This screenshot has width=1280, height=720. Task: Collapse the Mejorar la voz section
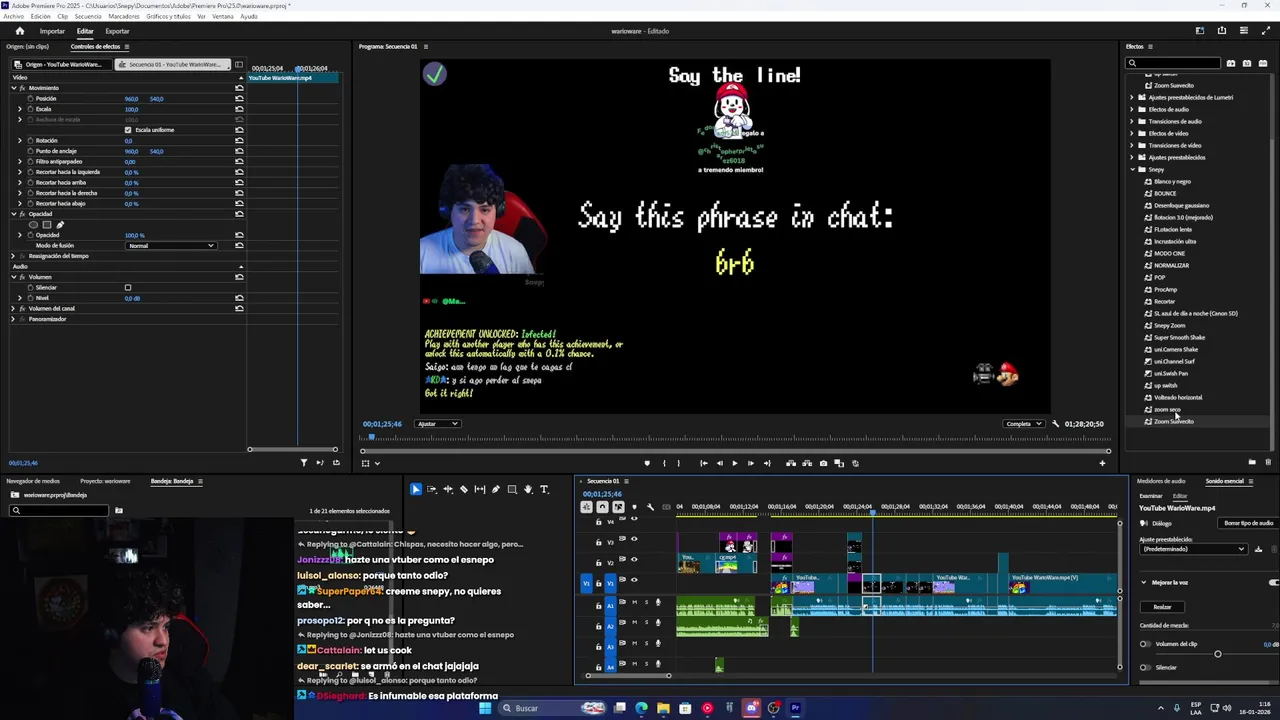click(x=1144, y=582)
